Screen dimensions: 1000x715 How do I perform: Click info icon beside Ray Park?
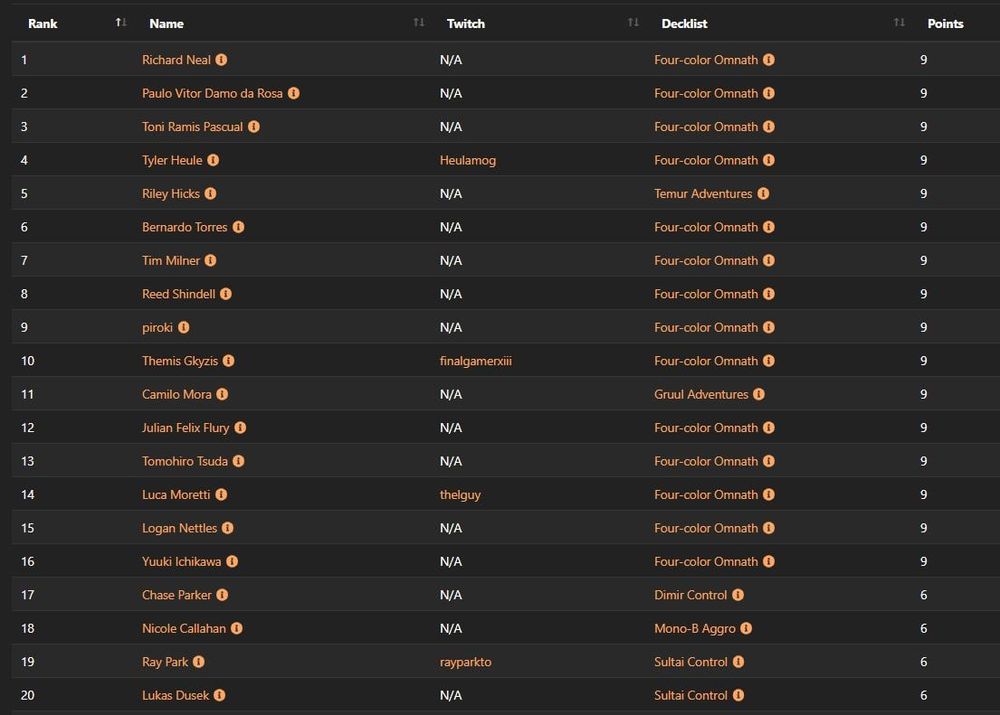coord(199,662)
